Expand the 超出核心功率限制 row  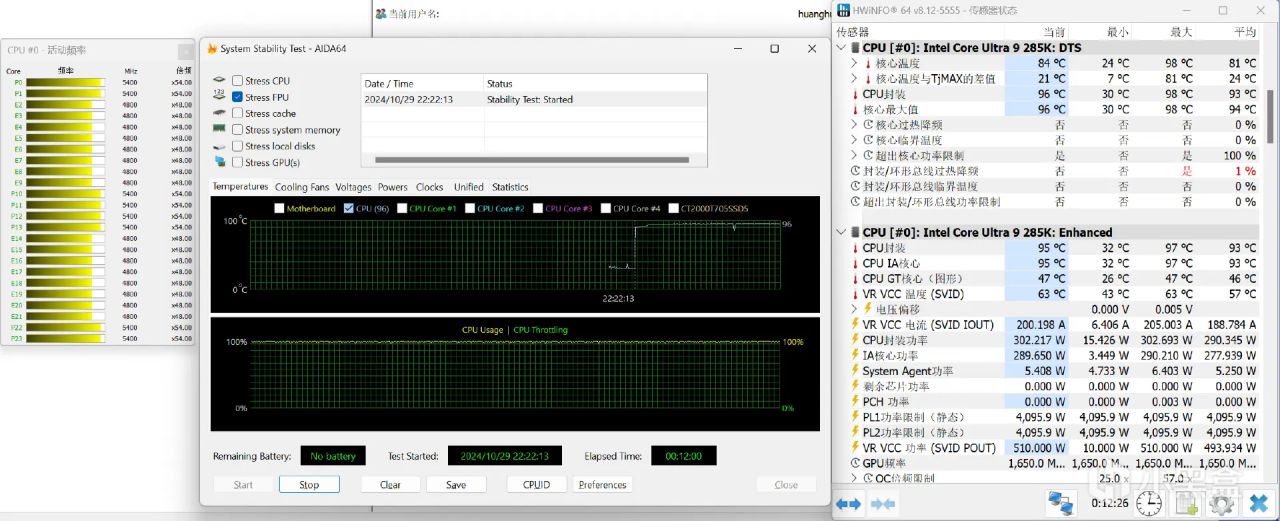pyautogui.click(x=854, y=156)
